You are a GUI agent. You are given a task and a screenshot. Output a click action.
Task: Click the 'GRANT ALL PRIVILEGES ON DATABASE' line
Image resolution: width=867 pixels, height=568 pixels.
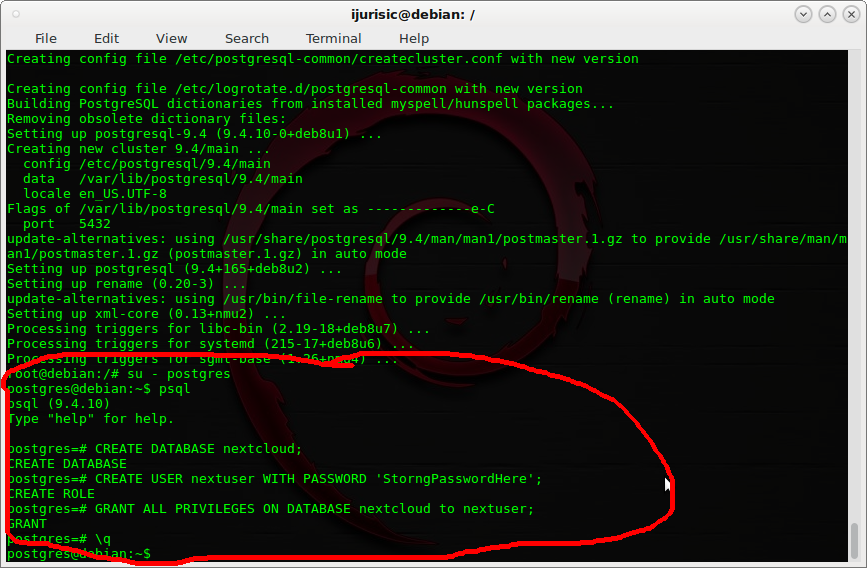pyautogui.click(x=271, y=508)
